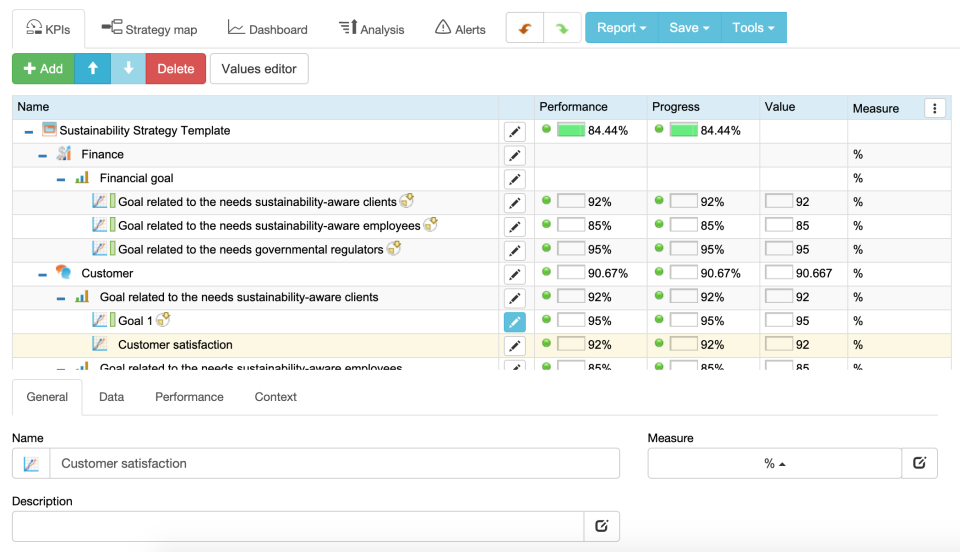The width and height of the screenshot is (960, 552).
Task: Click highlighted blue pencil for Goal 1
Action: pos(515,322)
